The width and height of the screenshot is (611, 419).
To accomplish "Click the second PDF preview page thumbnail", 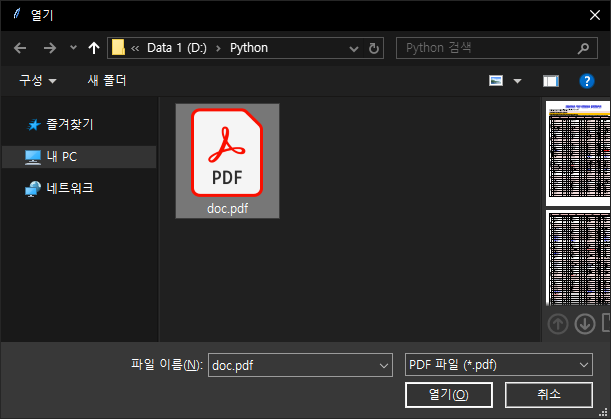I will tap(578, 258).
